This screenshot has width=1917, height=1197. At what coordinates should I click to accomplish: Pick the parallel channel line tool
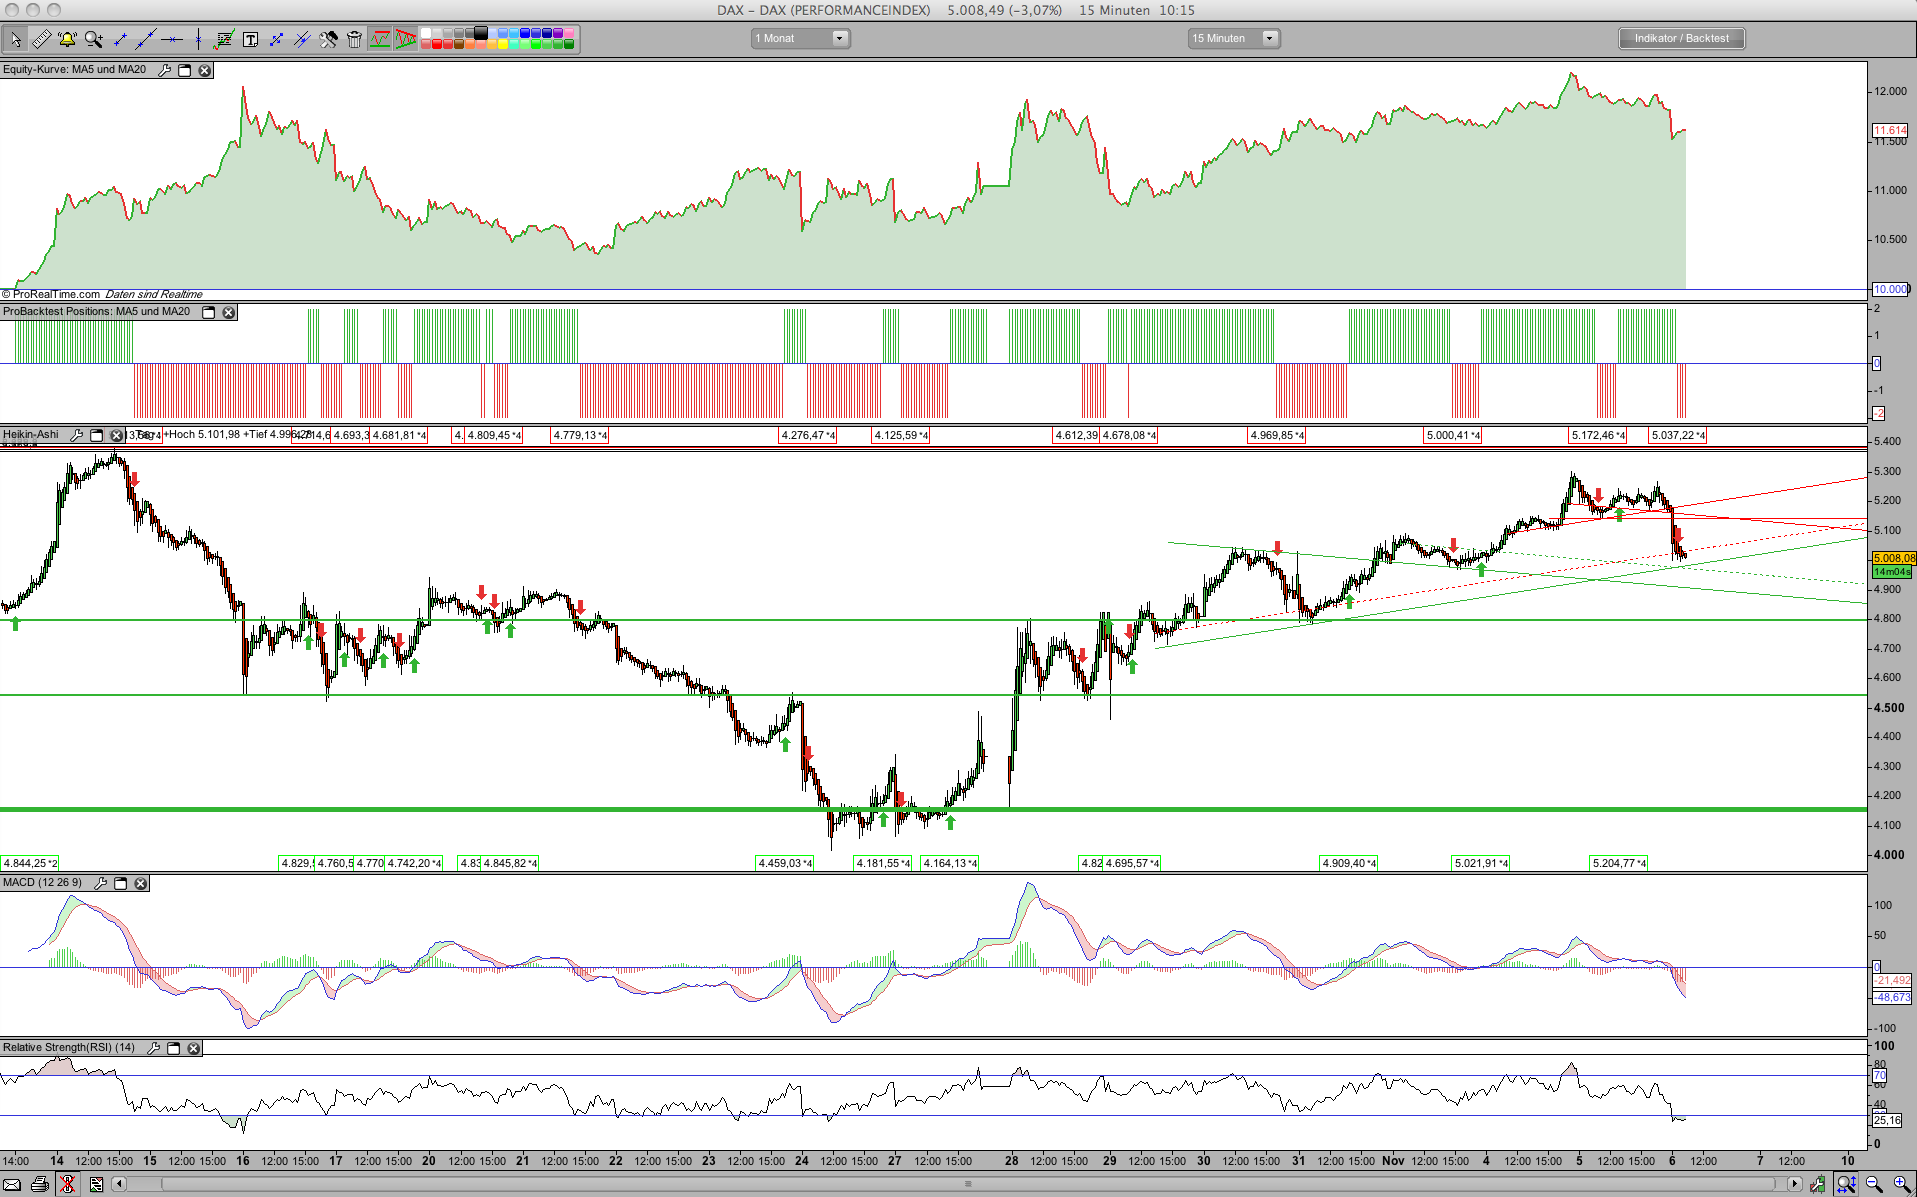pos(302,39)
